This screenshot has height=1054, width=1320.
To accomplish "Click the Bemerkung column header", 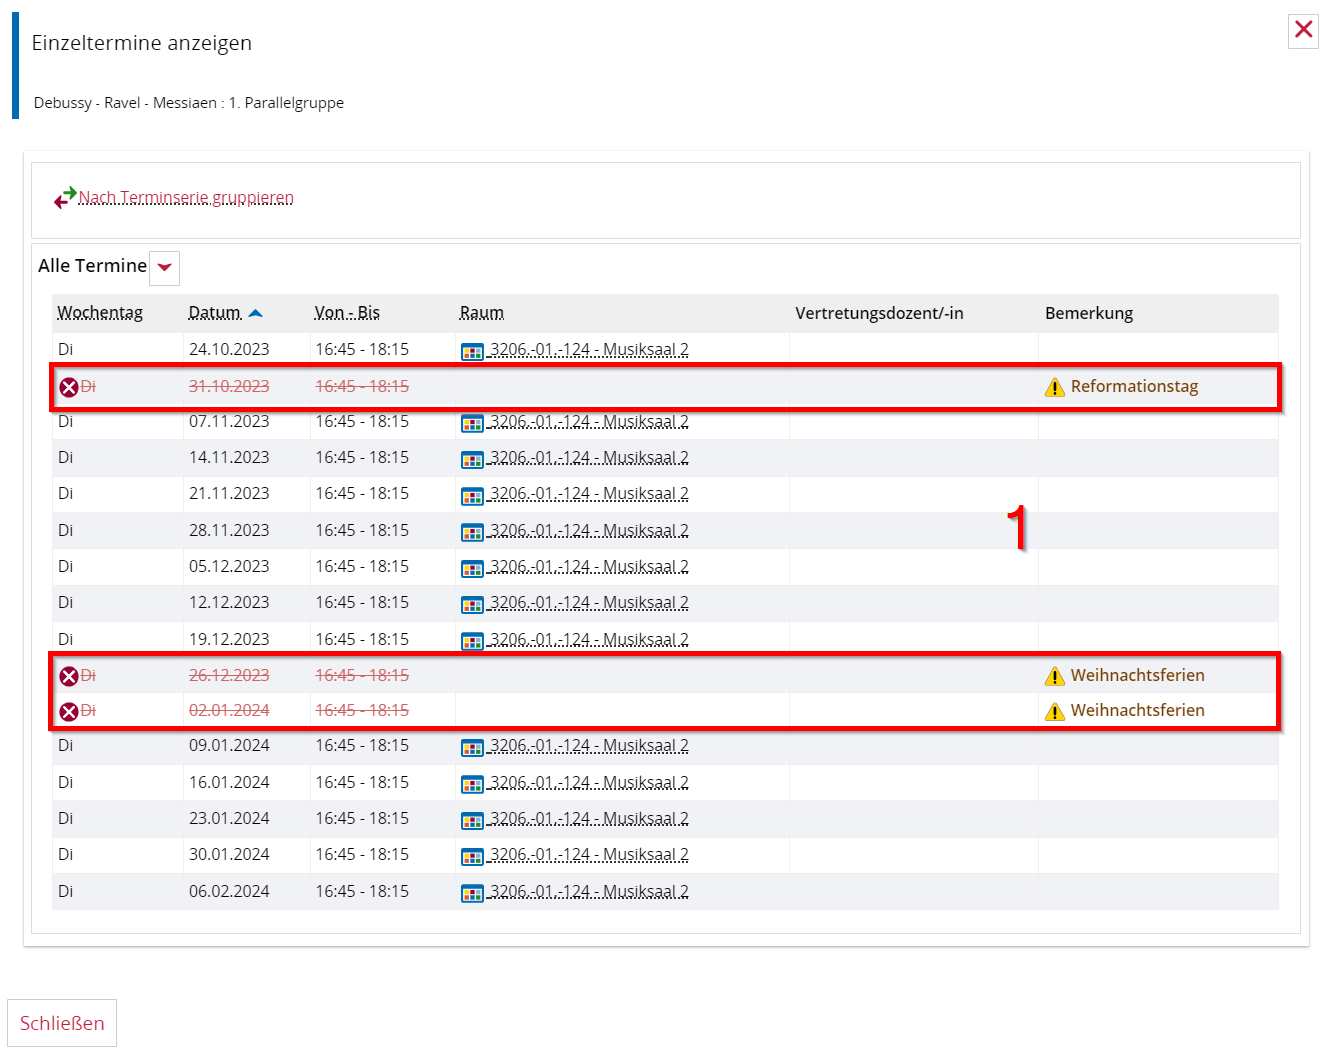I will tap(1089, 313).
